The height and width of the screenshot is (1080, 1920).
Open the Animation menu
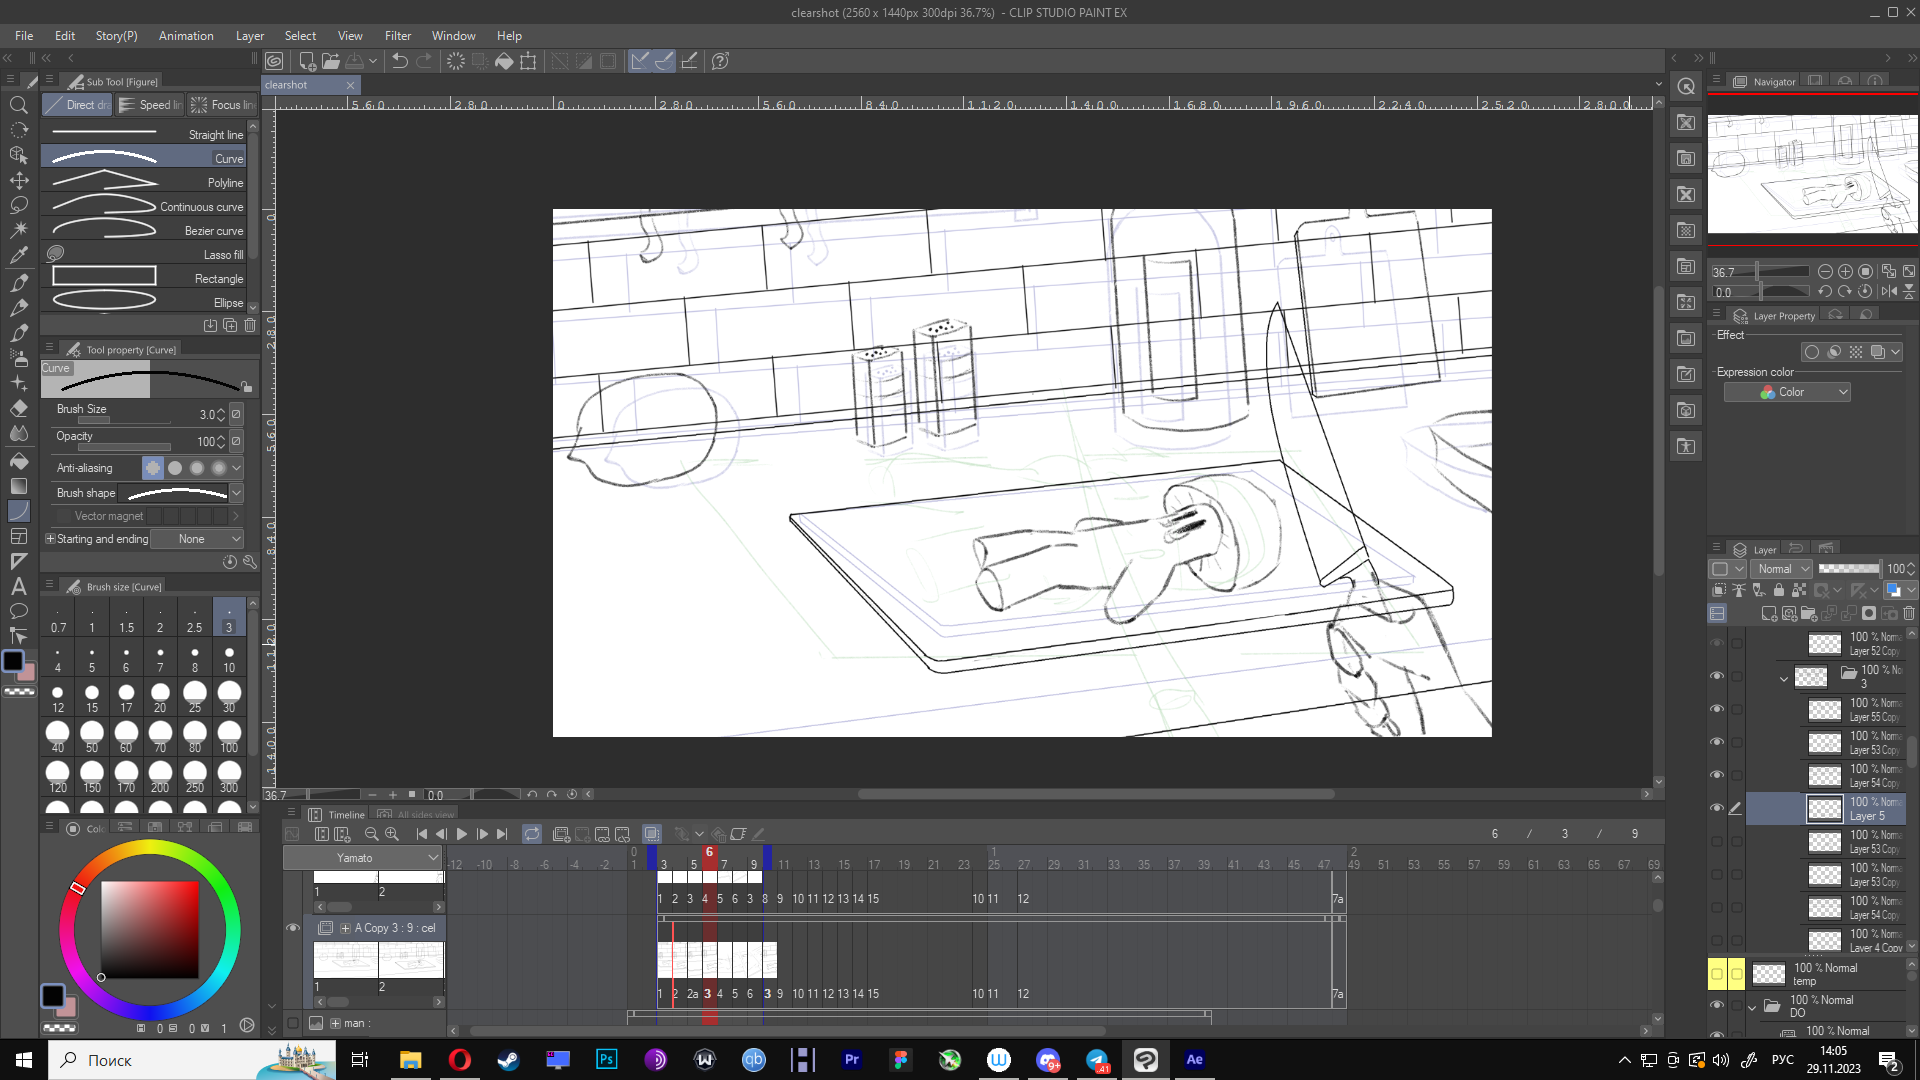point(186,36)
